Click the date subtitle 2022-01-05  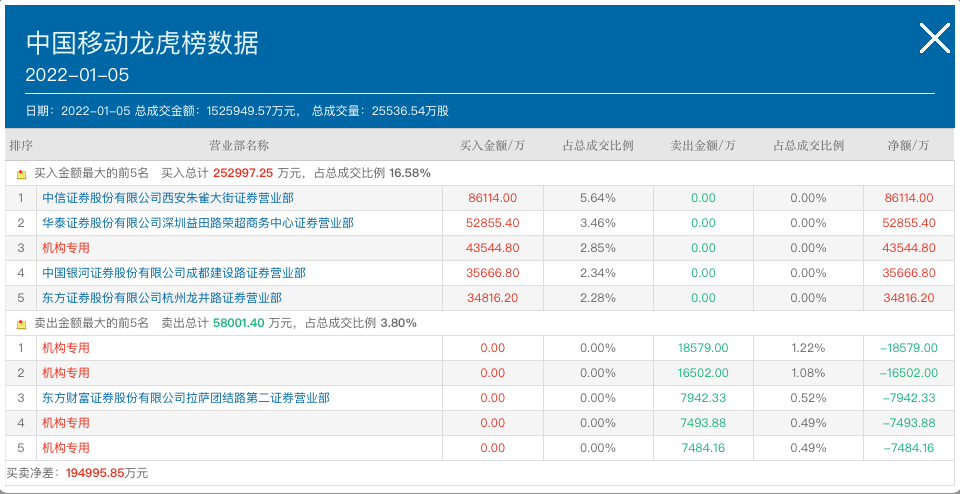[x=77, y=75]
